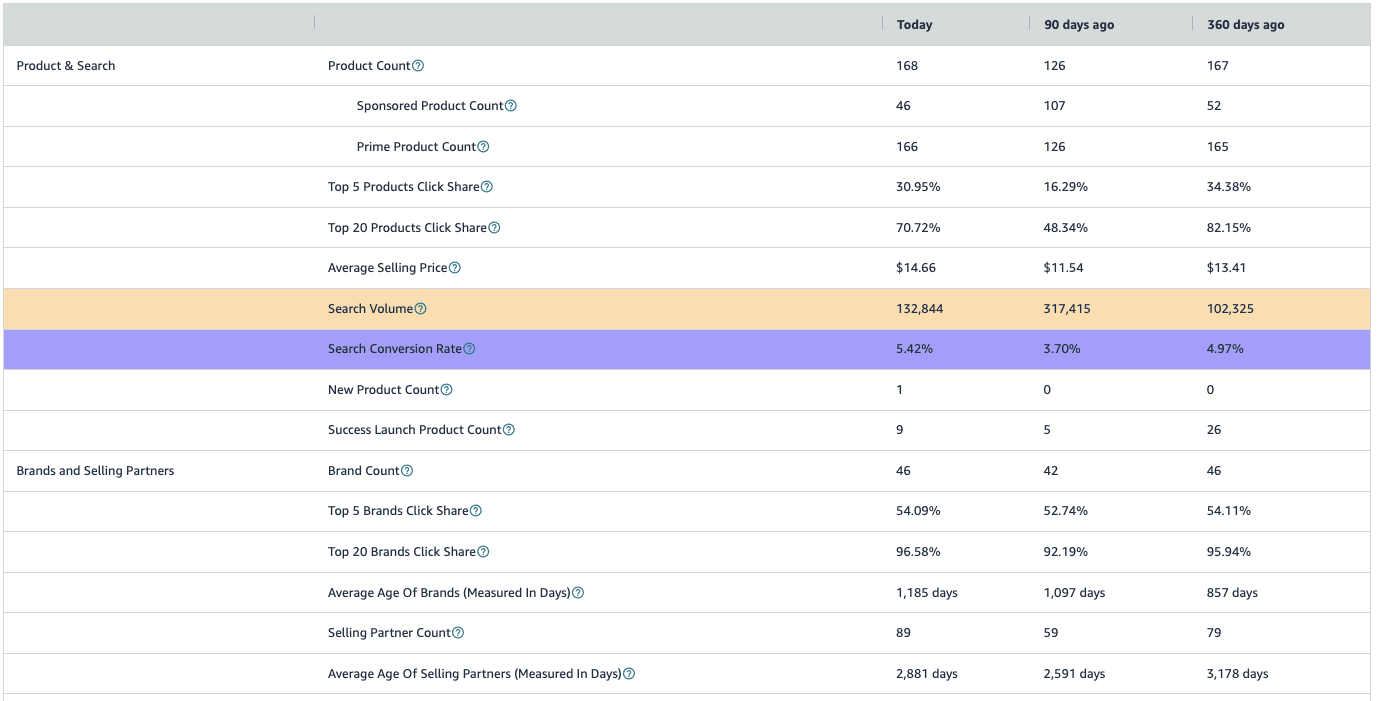The width and height of the screenshot is (1394, 701).
Task: Click help icon for Average Age Of Brands
Action: [578, 593]
